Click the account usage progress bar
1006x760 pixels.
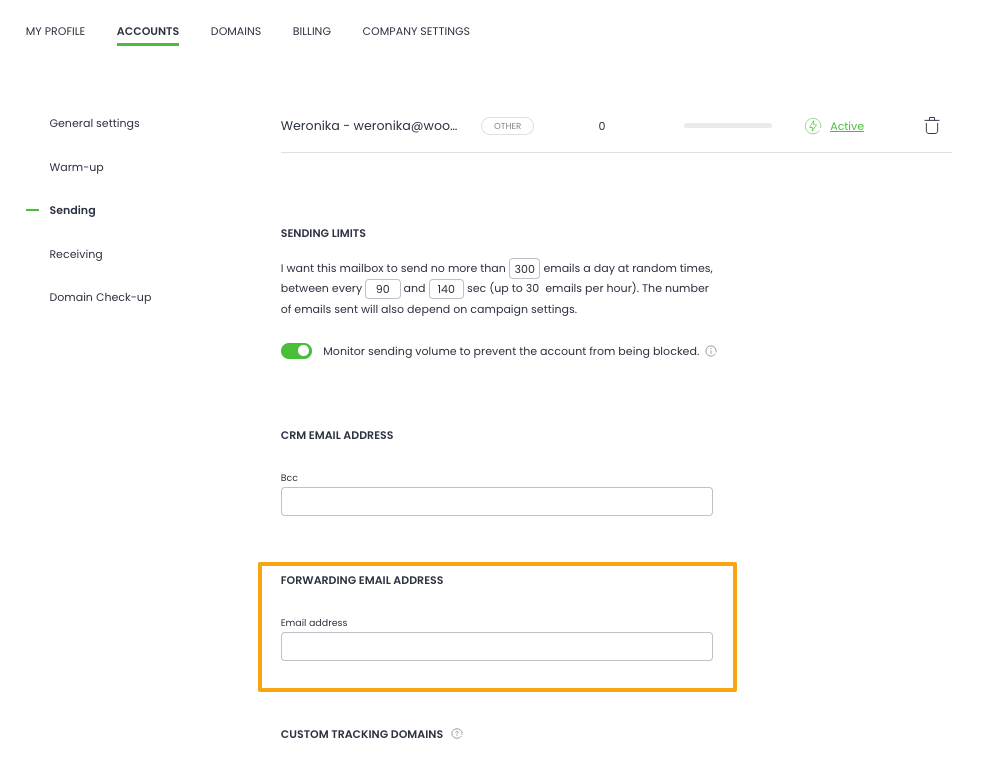pos(727,126)
